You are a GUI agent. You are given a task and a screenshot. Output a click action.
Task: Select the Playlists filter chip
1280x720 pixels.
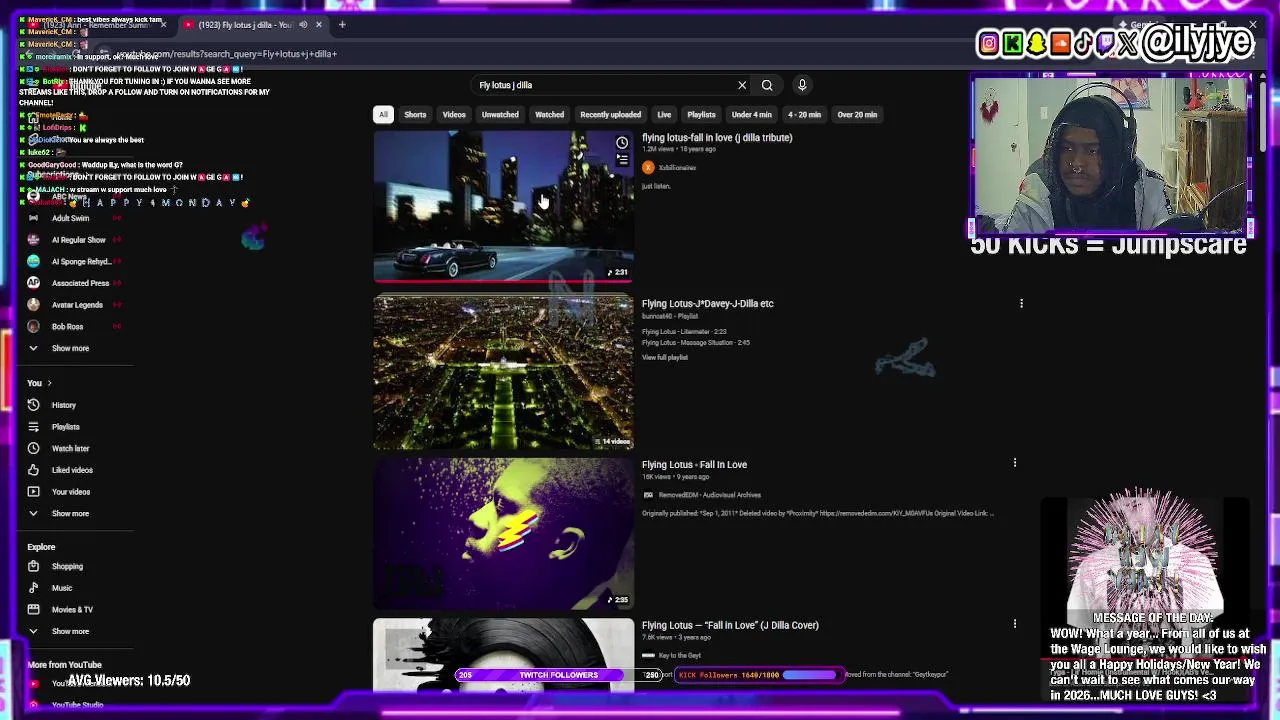point(701,115)
